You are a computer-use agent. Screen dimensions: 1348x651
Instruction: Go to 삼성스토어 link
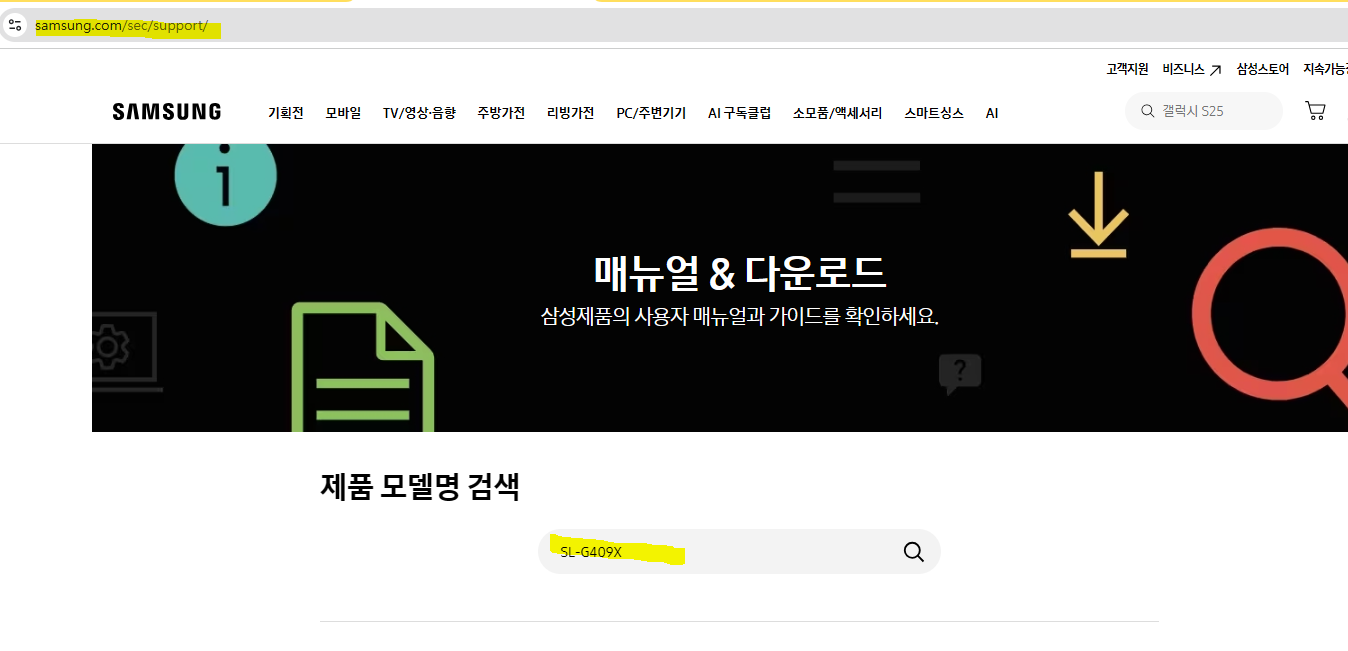[1263, 69]
